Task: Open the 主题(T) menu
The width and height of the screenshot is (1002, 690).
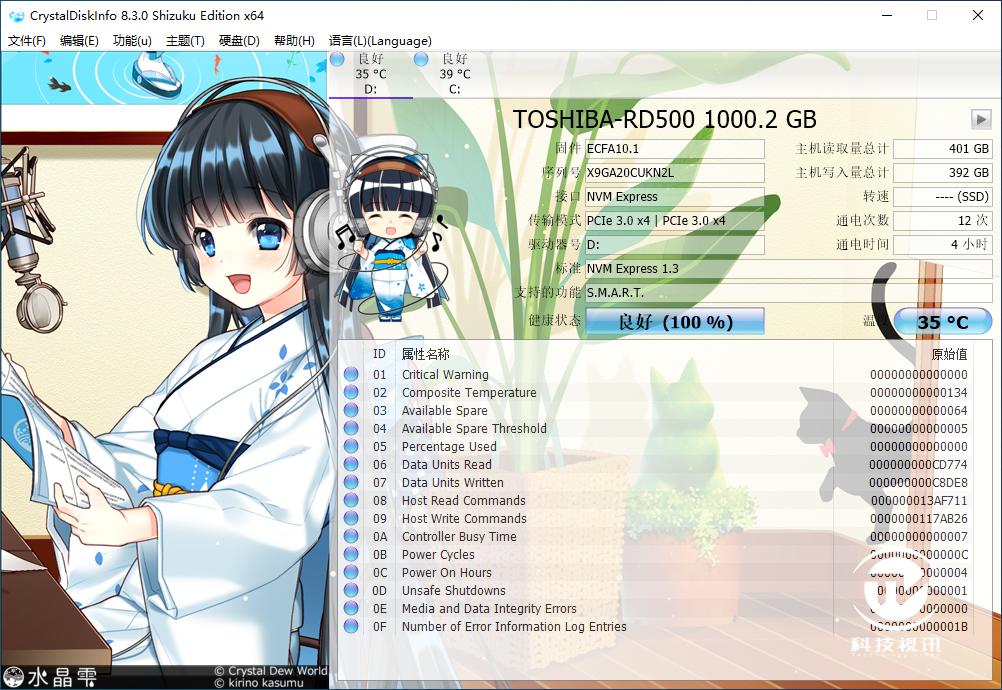Action: pyautogui.click(x=185, y=41)
